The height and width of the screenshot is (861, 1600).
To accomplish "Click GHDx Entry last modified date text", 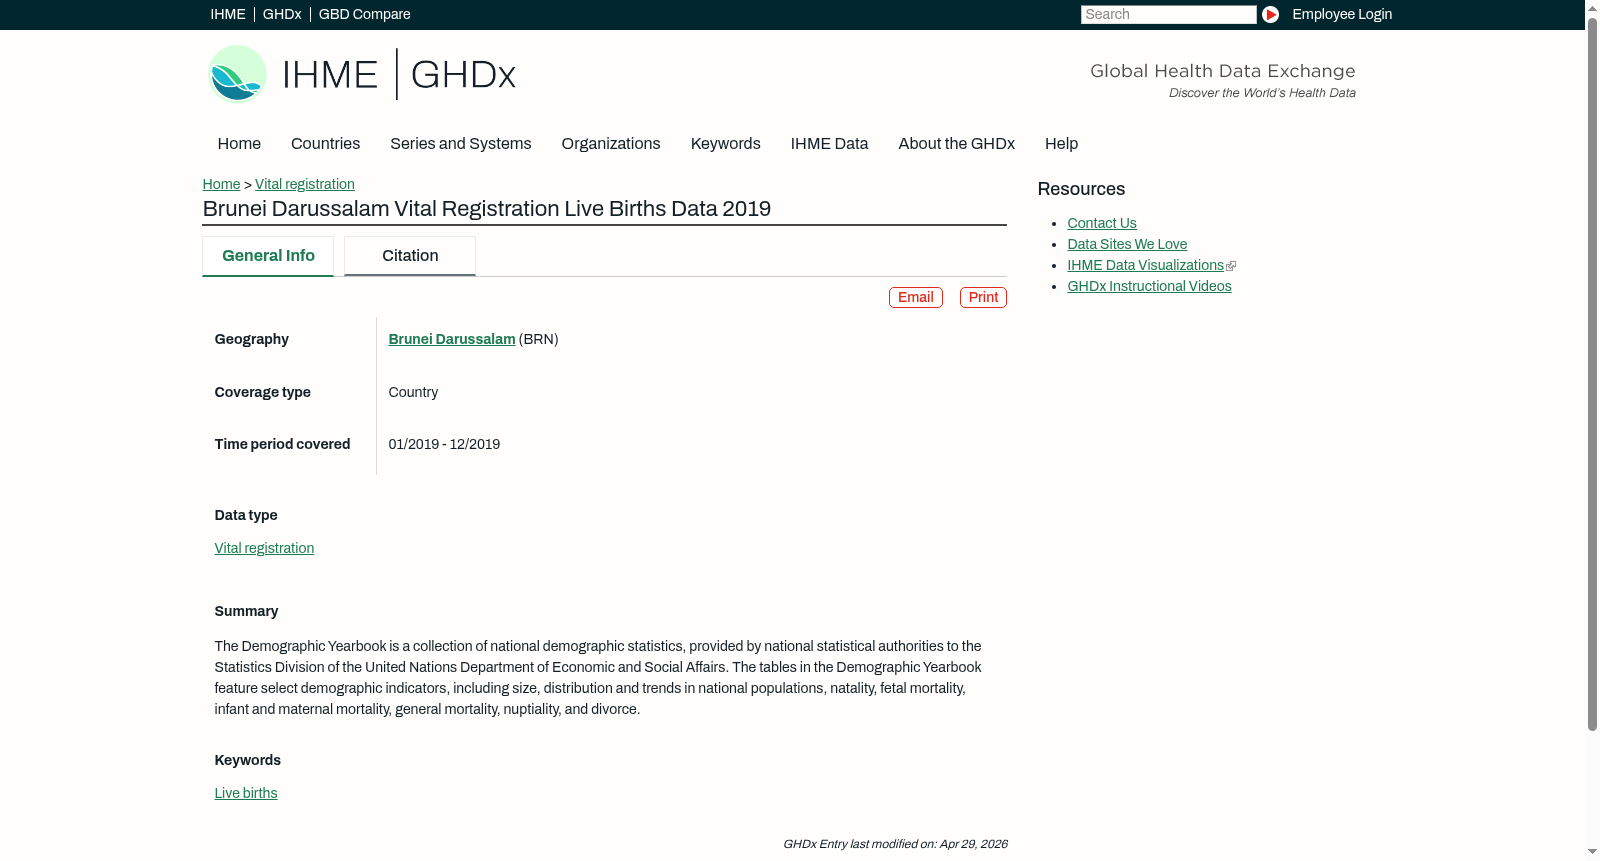I will coord(895,844).
